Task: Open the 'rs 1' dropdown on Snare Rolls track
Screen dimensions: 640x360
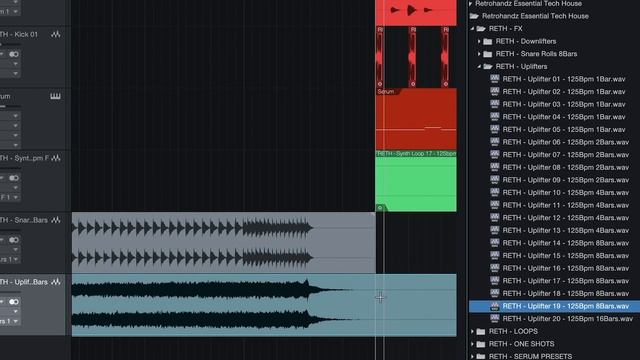Action: click(9, 259)
